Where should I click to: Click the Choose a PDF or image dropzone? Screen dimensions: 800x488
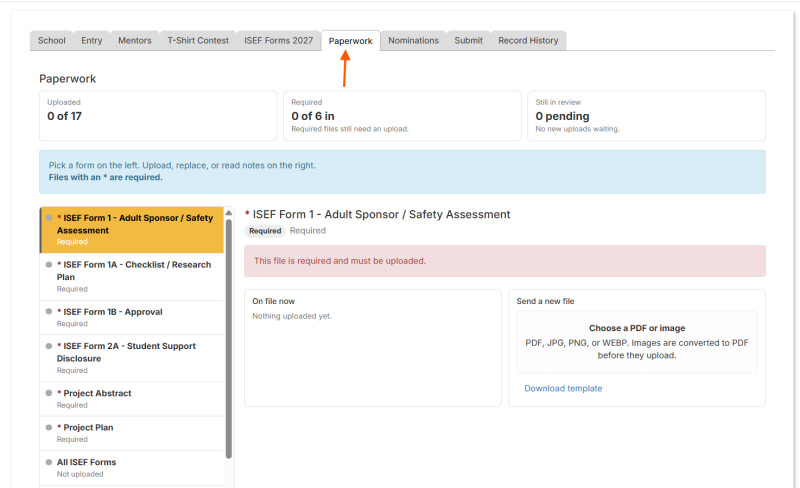click(637, 341)
